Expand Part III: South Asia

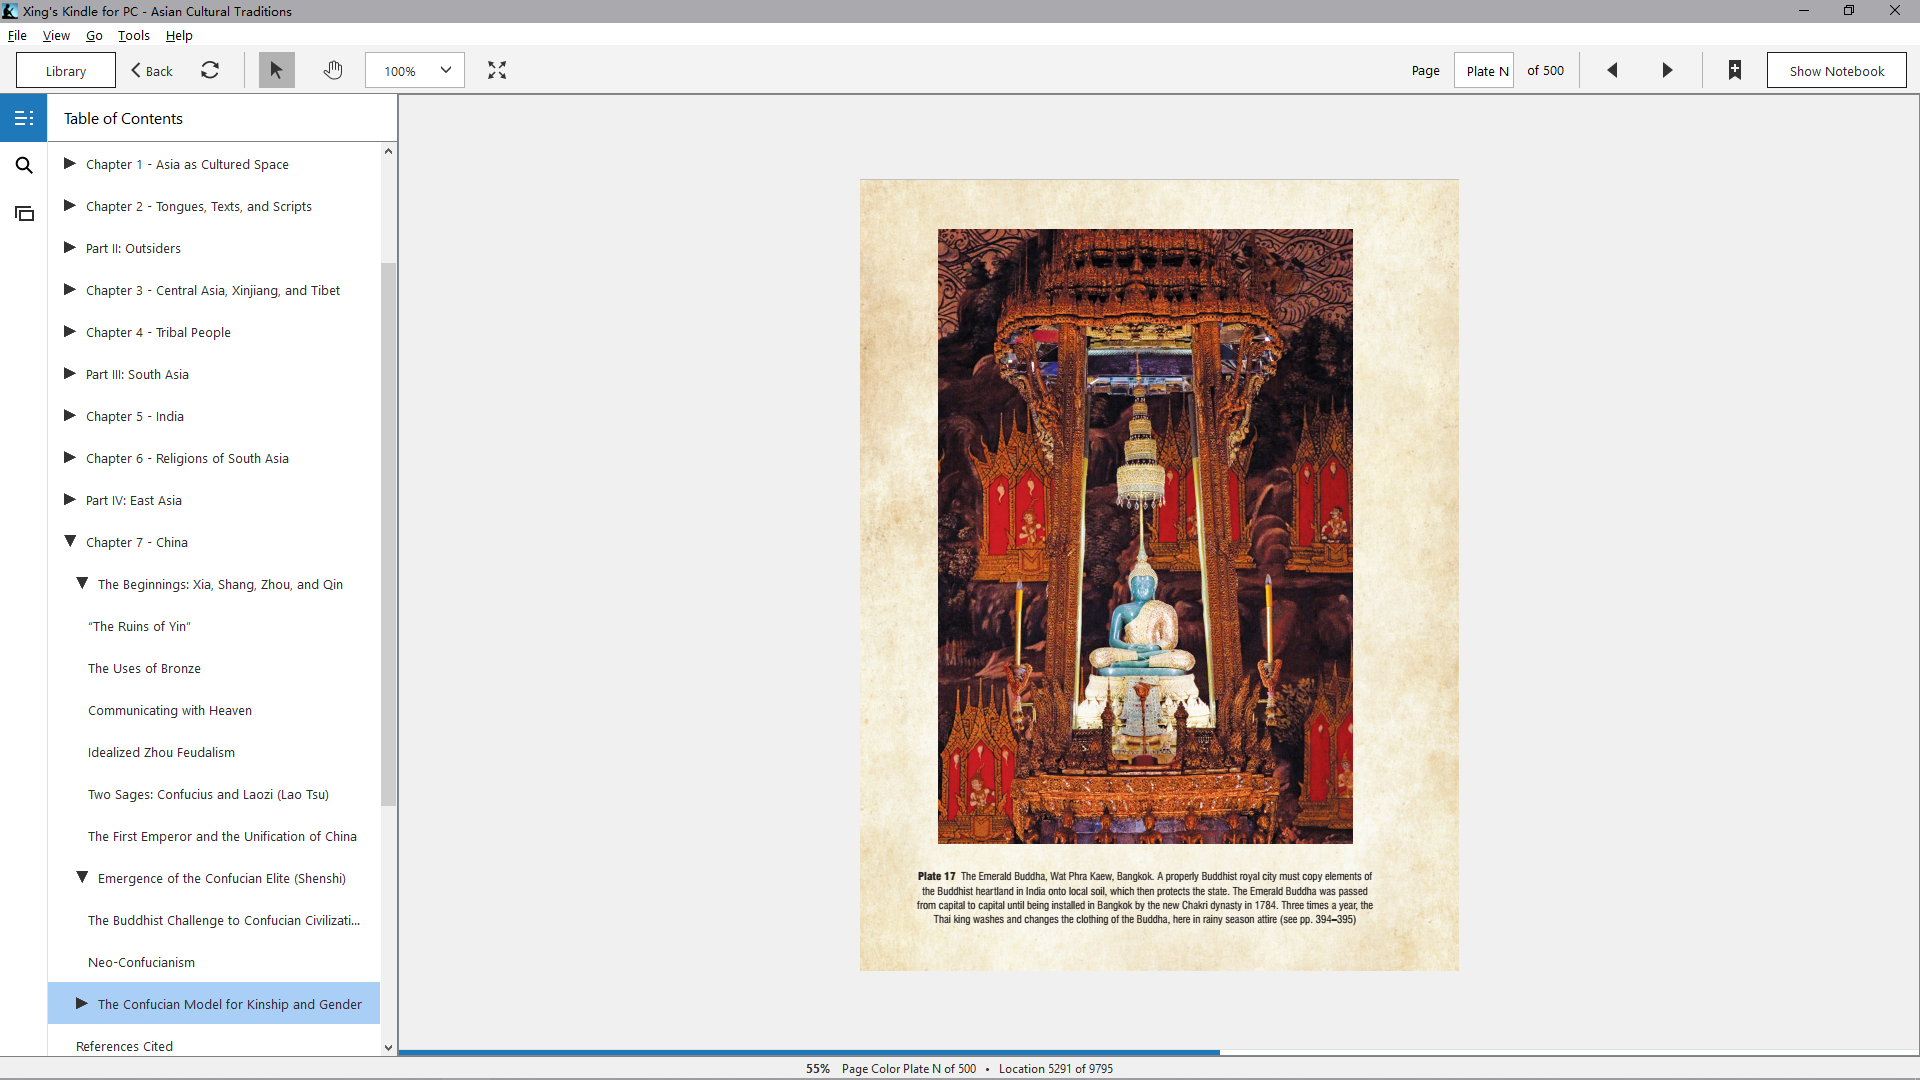(x=70, y=373)
